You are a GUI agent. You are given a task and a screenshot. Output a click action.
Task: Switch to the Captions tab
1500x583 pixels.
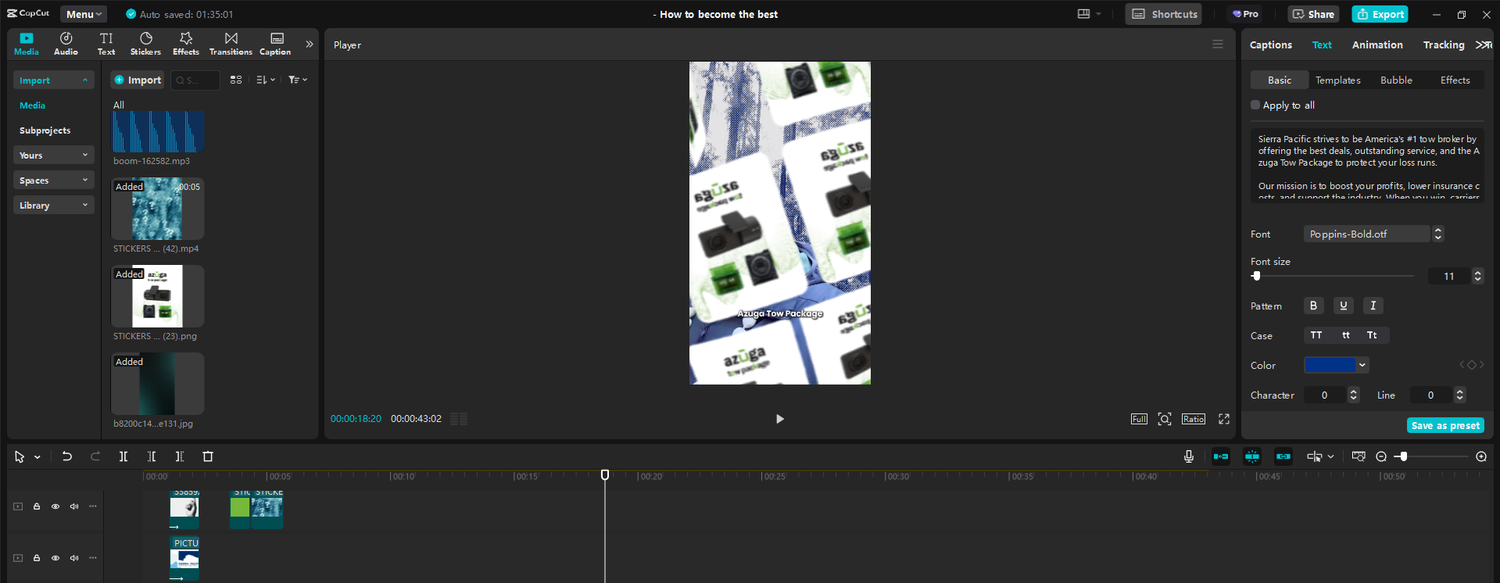click(1271, 45)
